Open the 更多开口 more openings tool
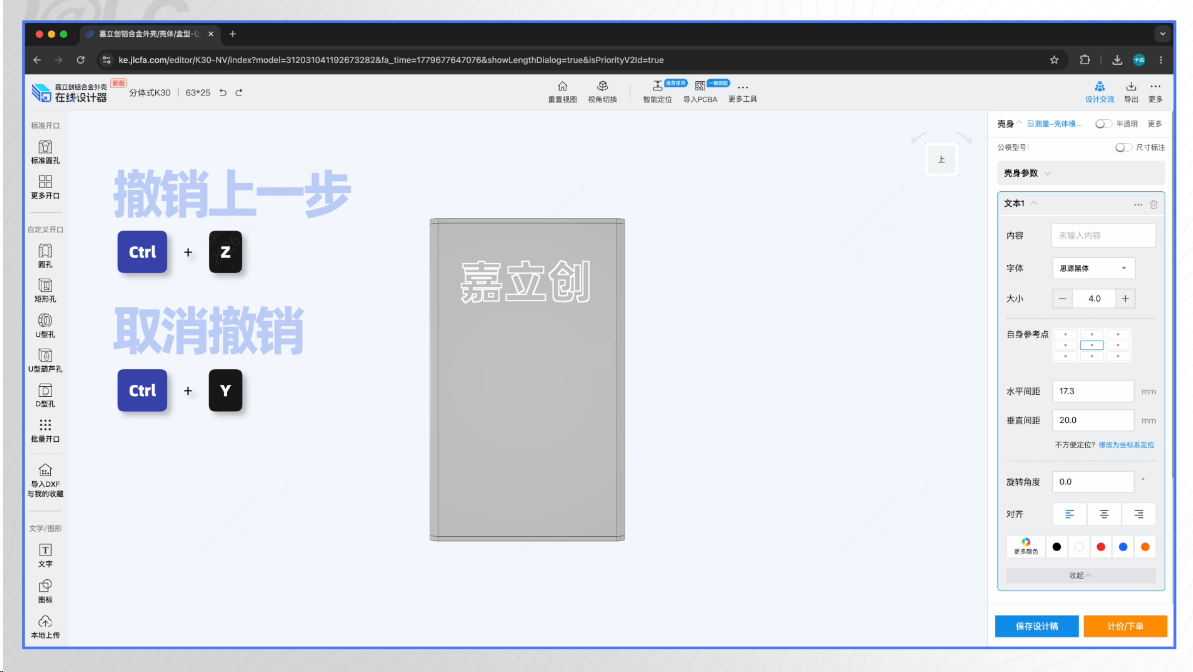The height and width of the screenshot is (672, 1193). [x=45, y=186]
